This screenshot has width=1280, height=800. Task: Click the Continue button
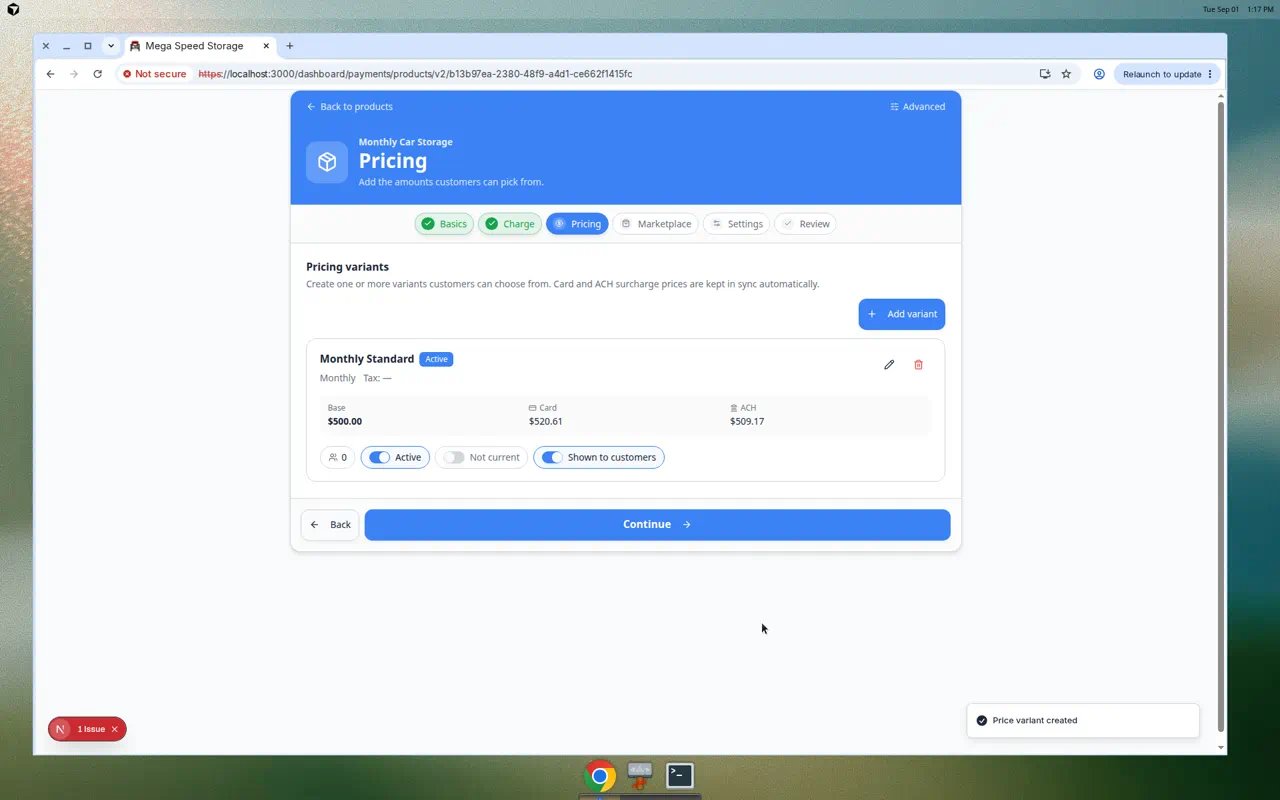[x=657, y=525]
